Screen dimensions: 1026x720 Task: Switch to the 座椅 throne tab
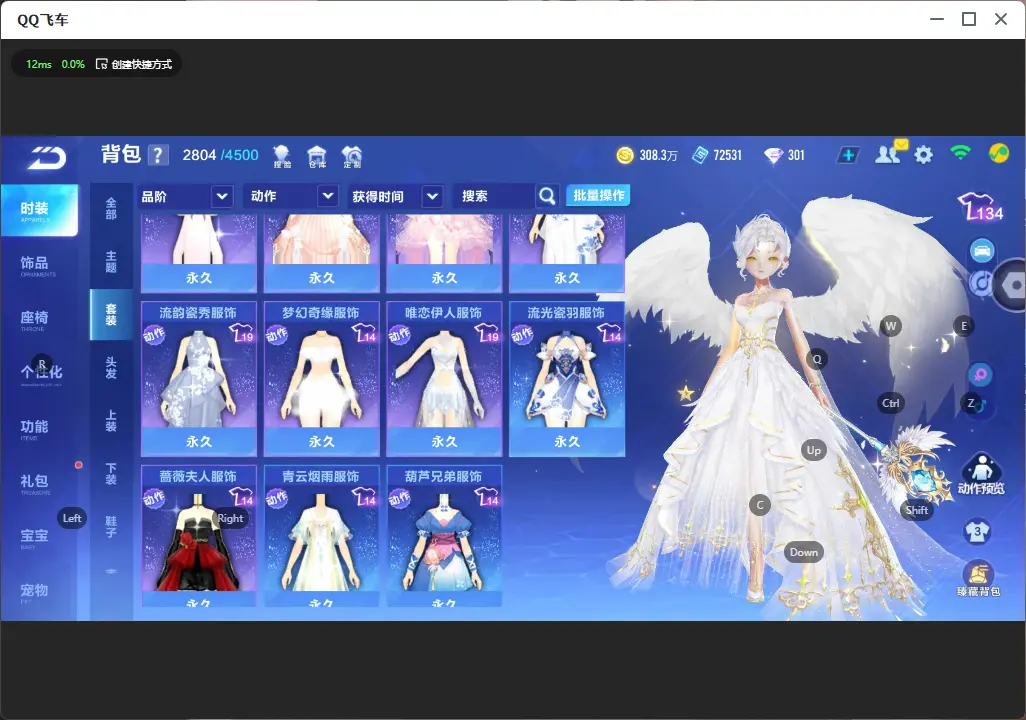pos(37,319)
